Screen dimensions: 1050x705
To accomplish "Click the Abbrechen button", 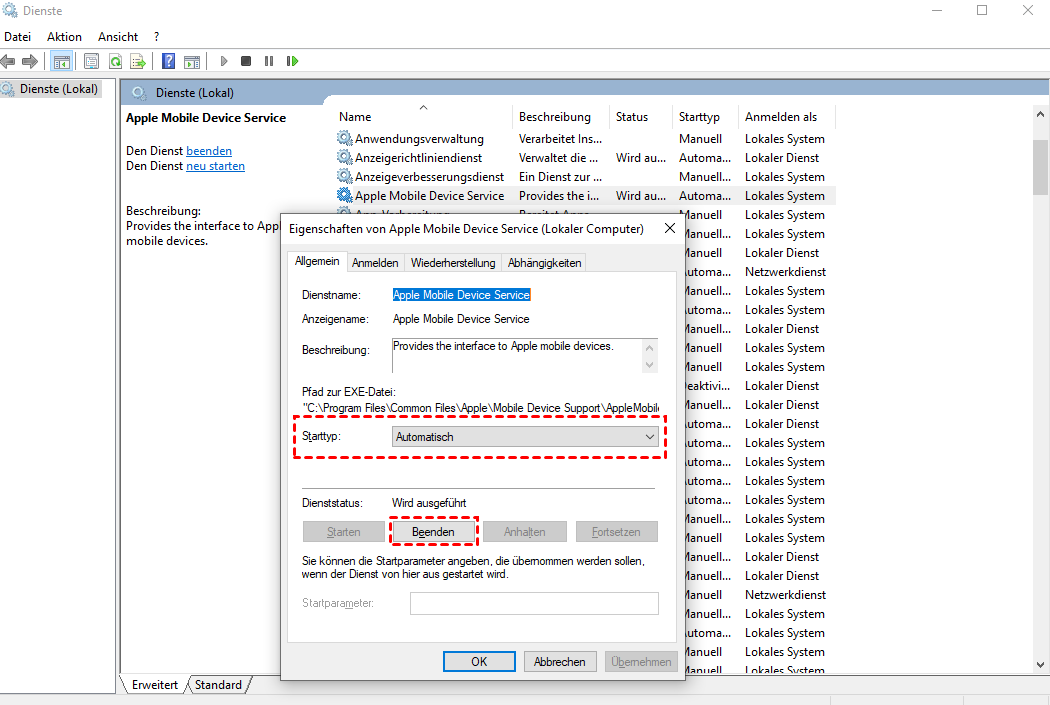I will click(560, 661).
